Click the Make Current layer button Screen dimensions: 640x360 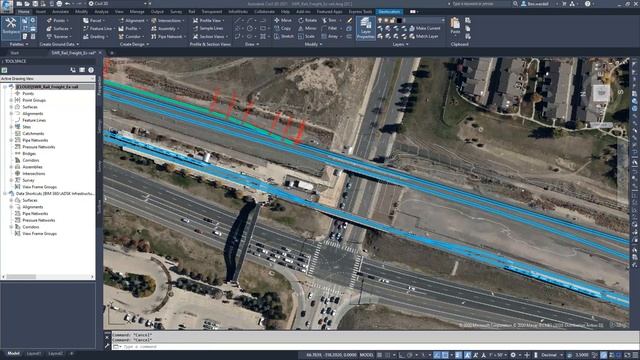point(424,28)
